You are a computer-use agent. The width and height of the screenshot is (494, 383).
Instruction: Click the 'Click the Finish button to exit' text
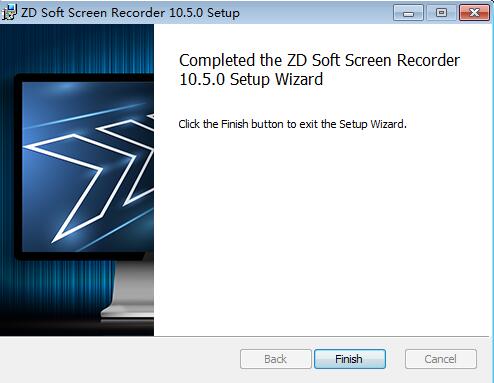[292, 124]
